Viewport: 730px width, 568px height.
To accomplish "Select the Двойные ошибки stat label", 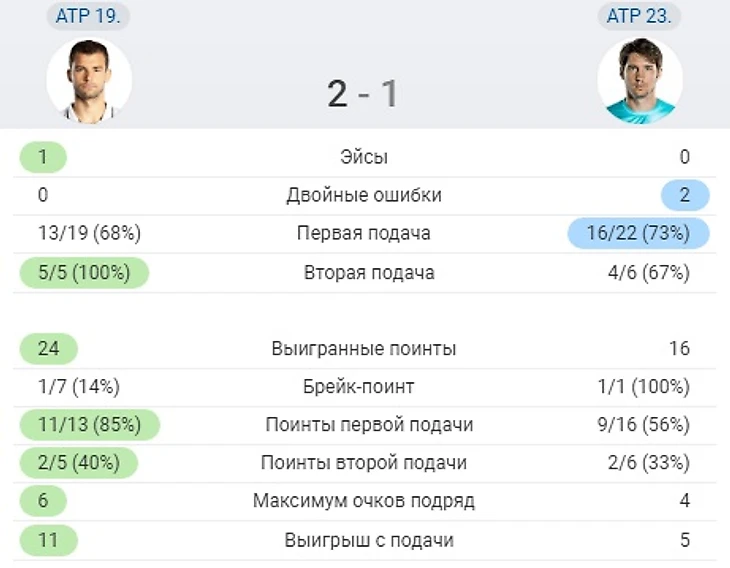I will (364, 195).
